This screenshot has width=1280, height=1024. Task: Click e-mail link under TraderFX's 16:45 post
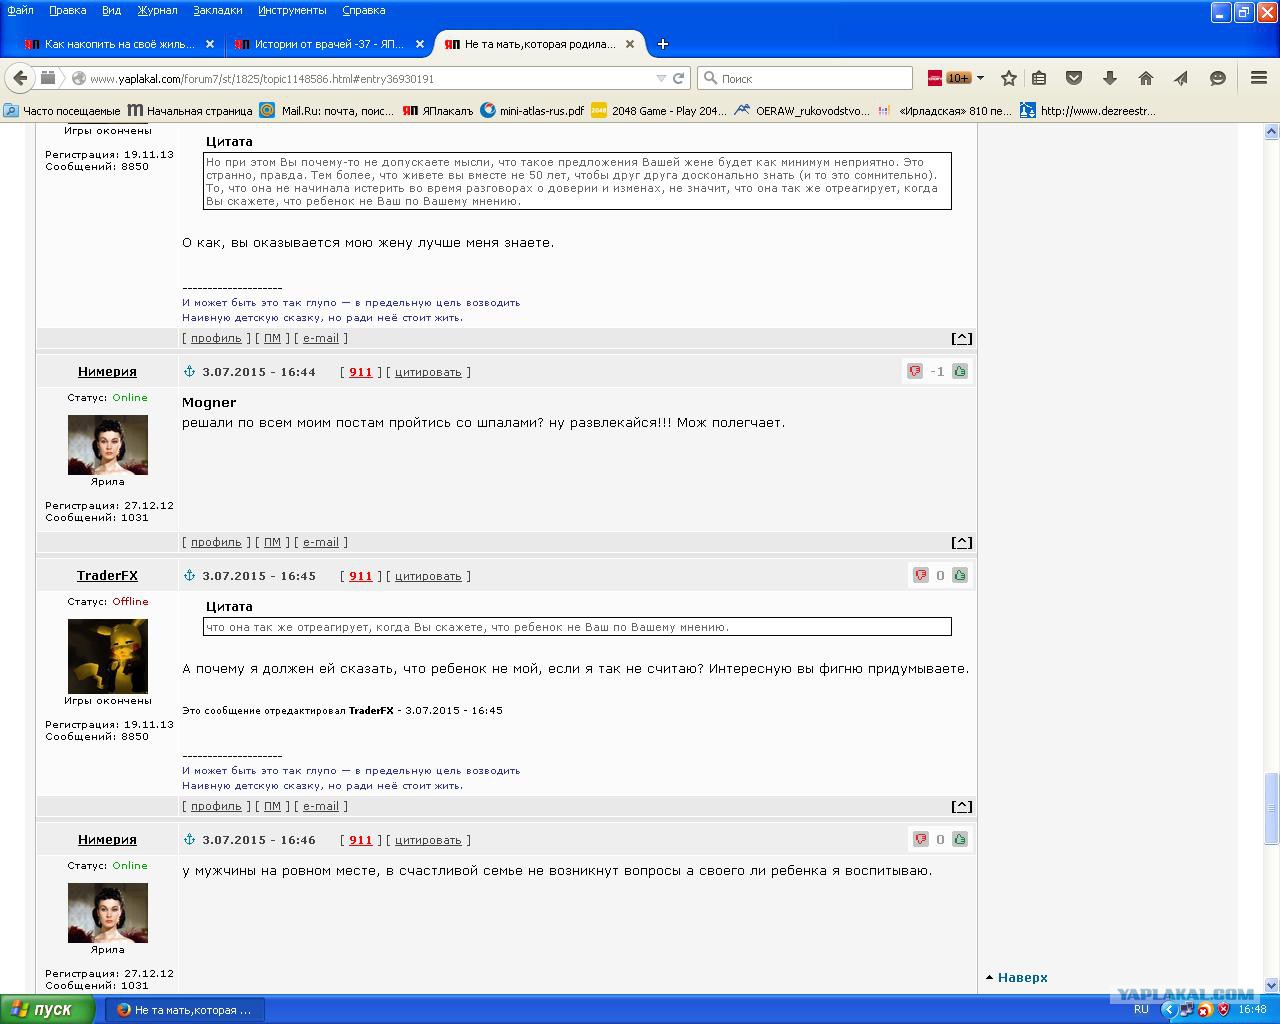321,806
